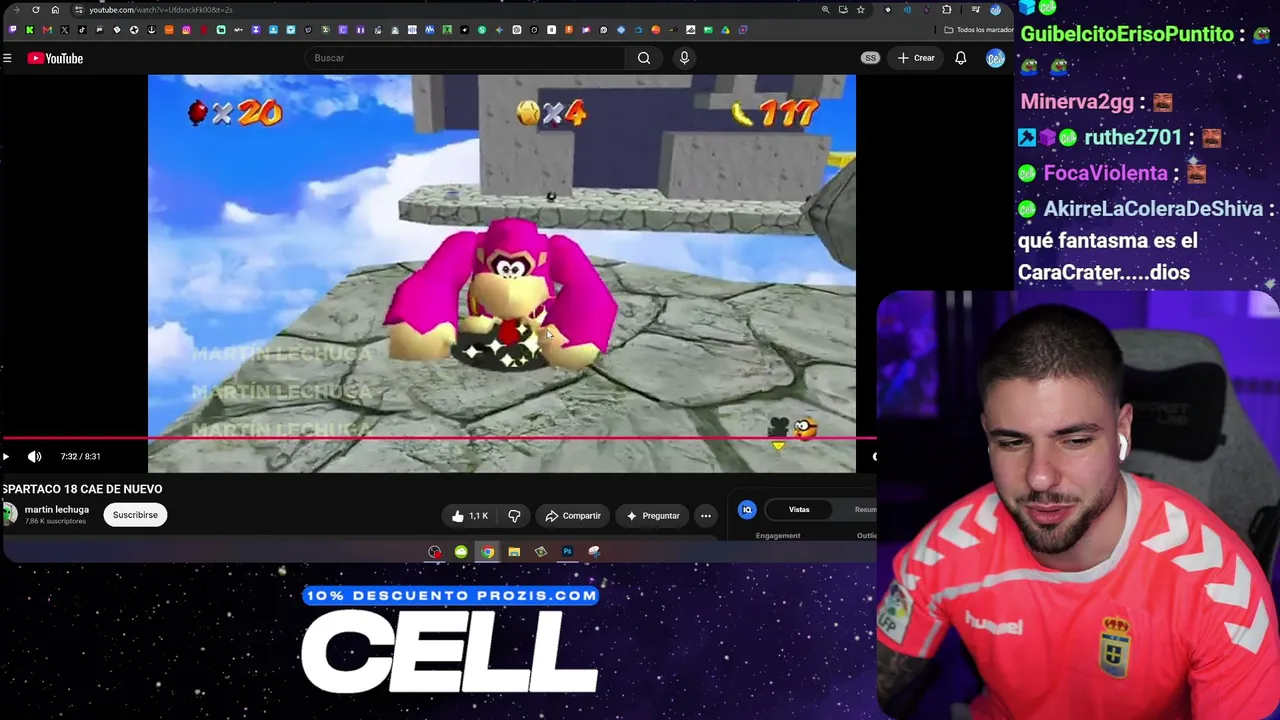
Task: Click the video title SPARTACO 18 CAE DE NUEVO
Action: (x=82, y=489)
